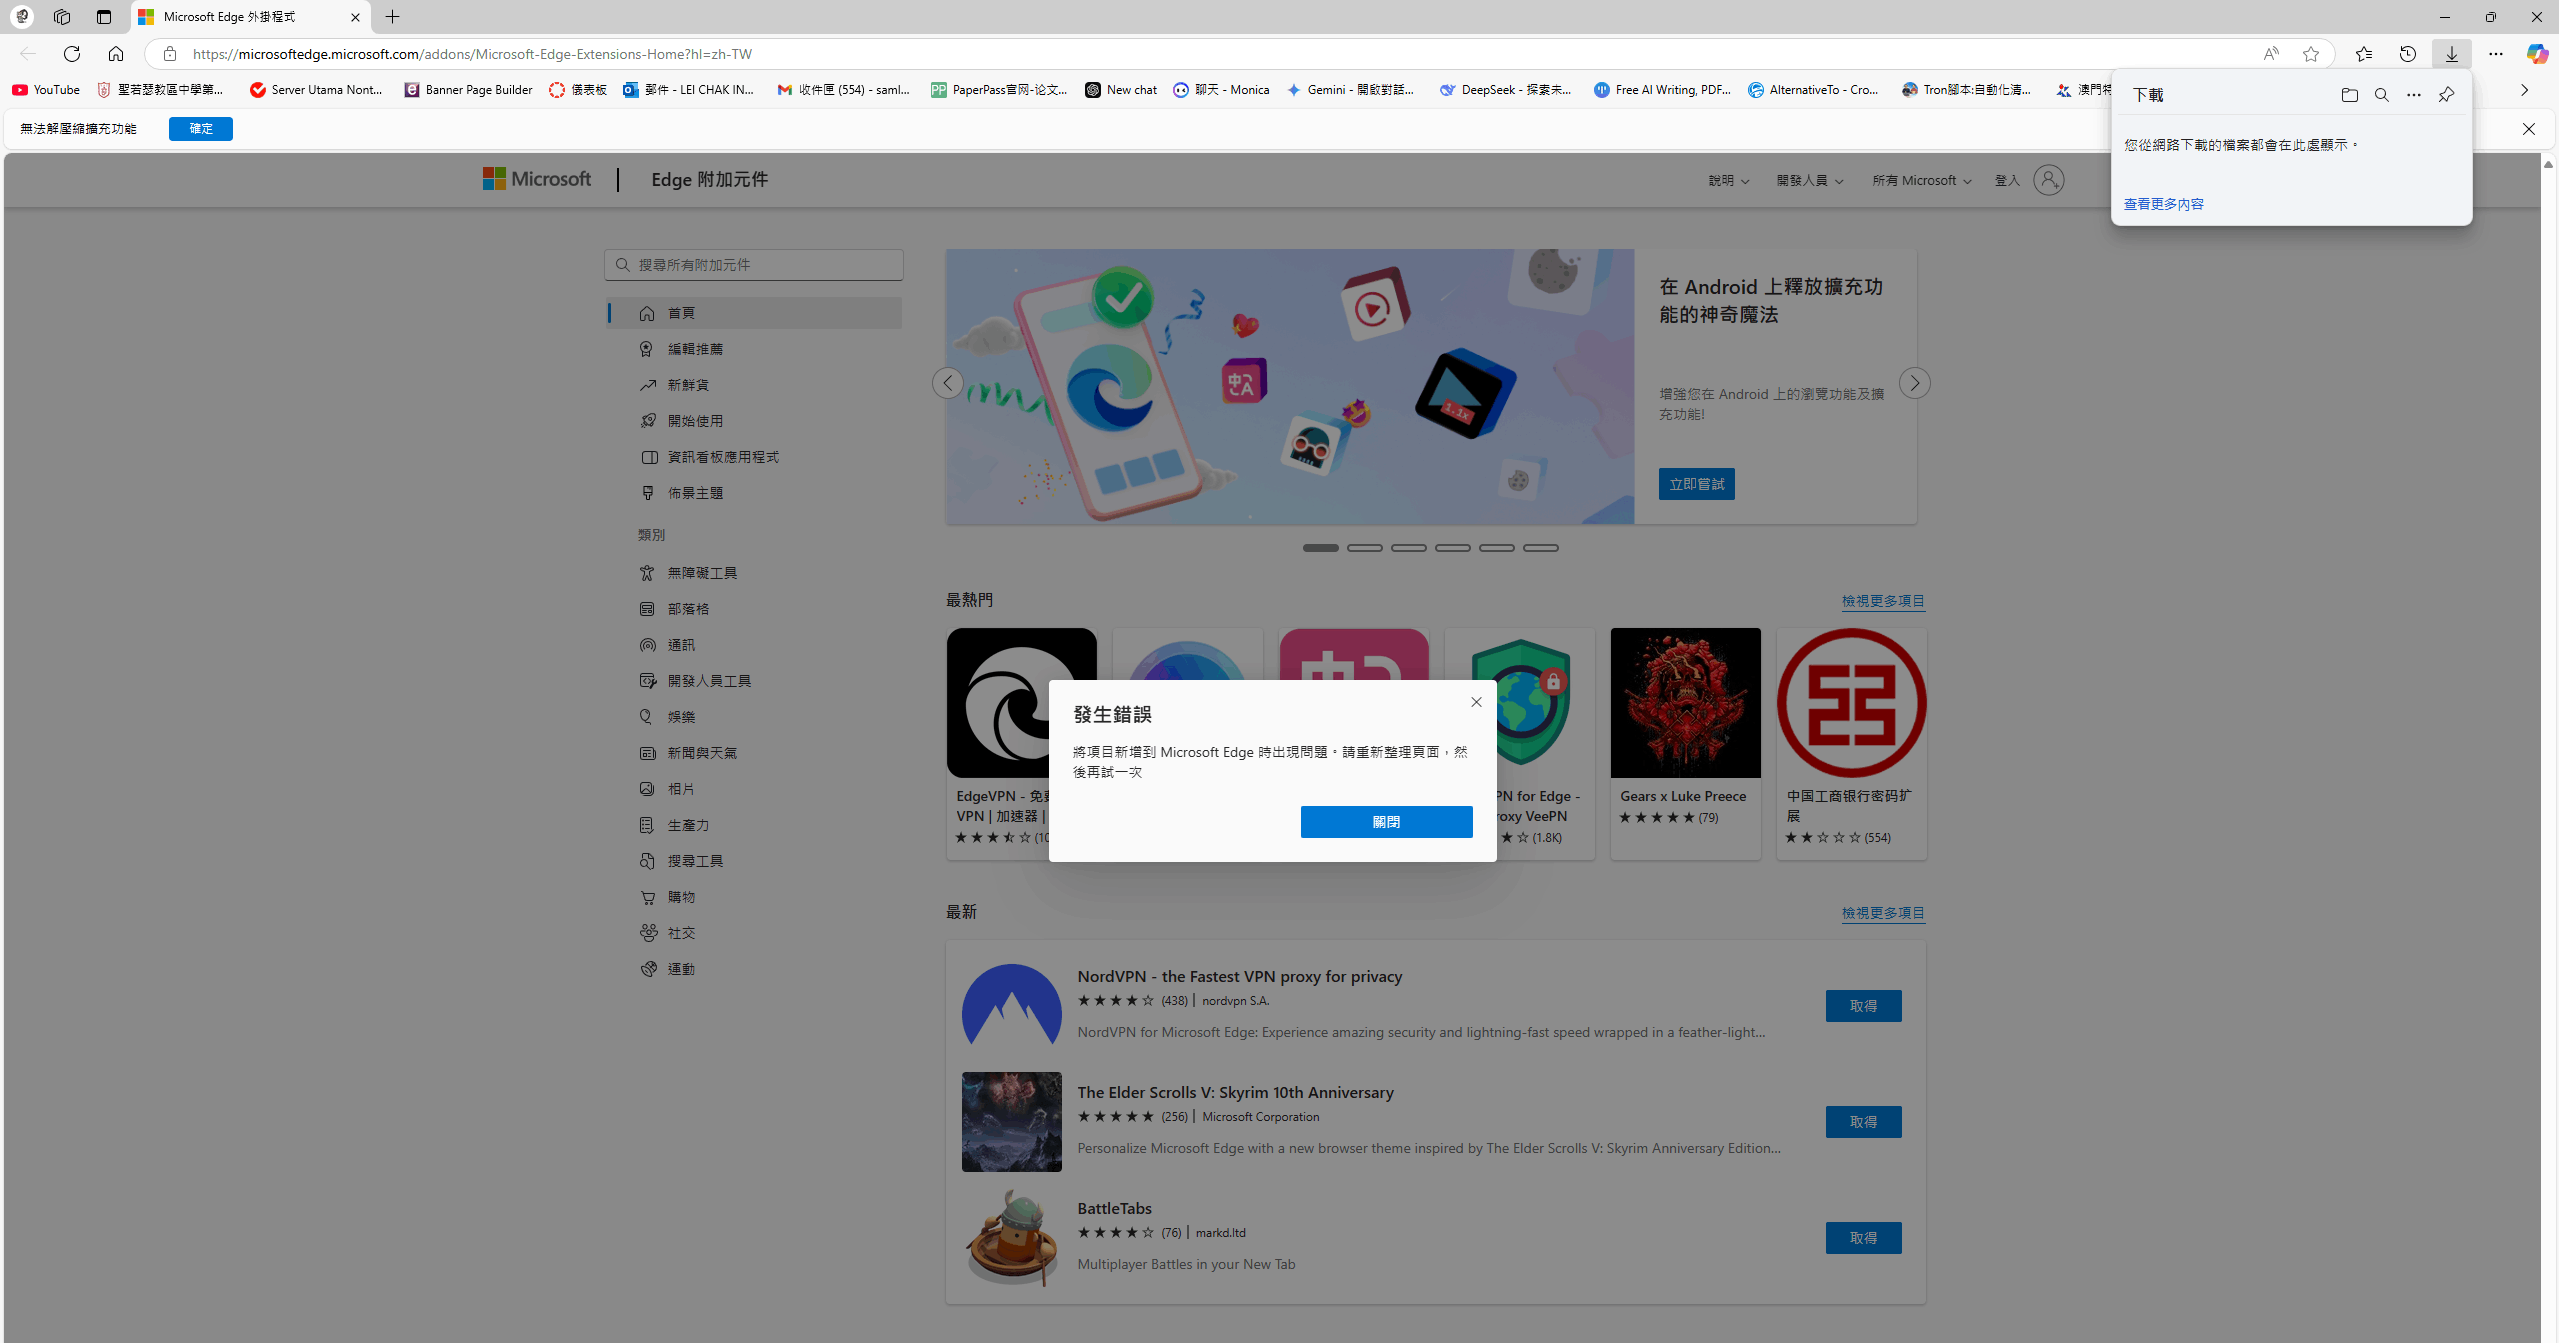
Task: Expand the 說明 dropdown menu
Action: 1728,181
